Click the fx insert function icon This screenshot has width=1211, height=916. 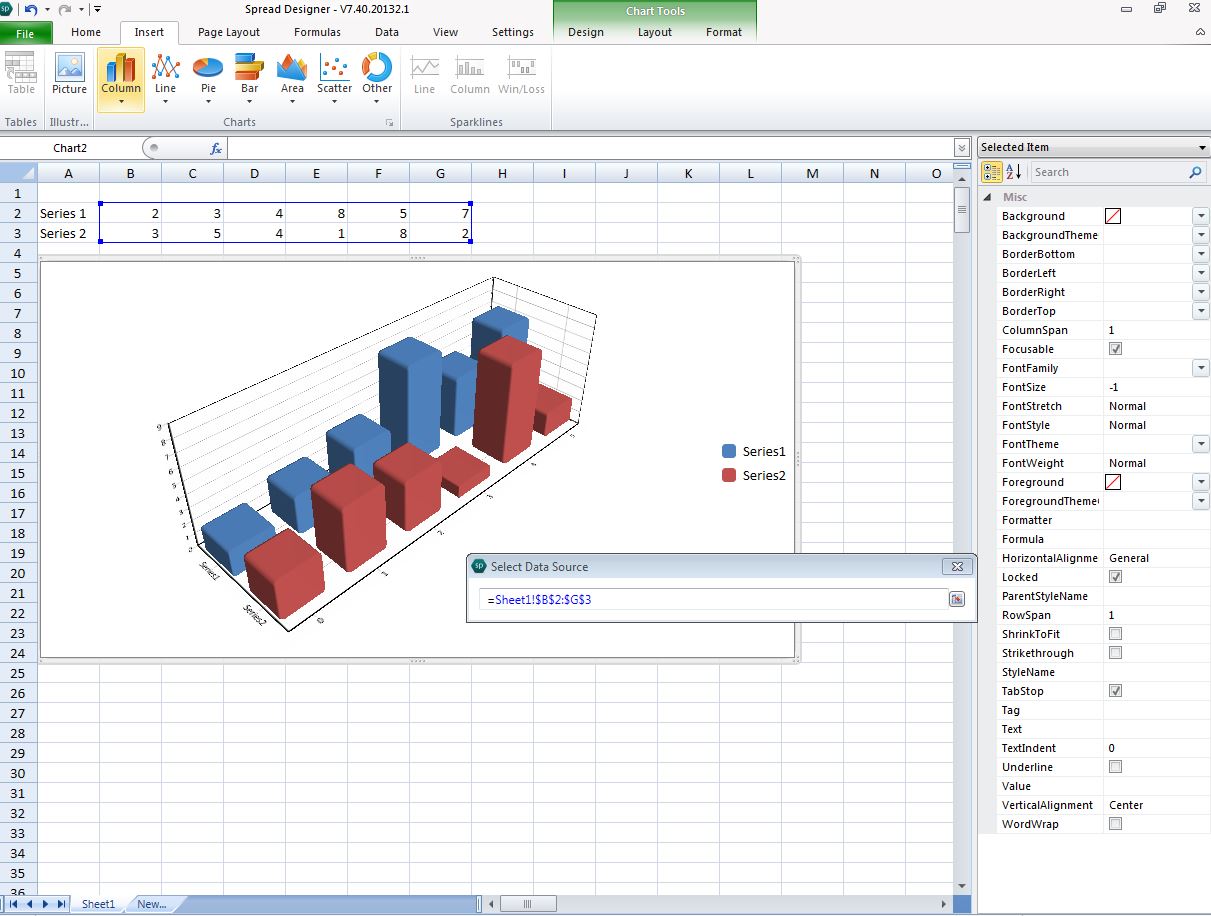click(215, 148)
